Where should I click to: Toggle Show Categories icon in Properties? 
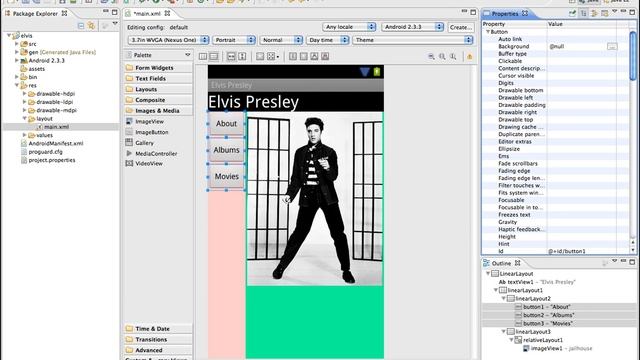click(x=584, y=13)
